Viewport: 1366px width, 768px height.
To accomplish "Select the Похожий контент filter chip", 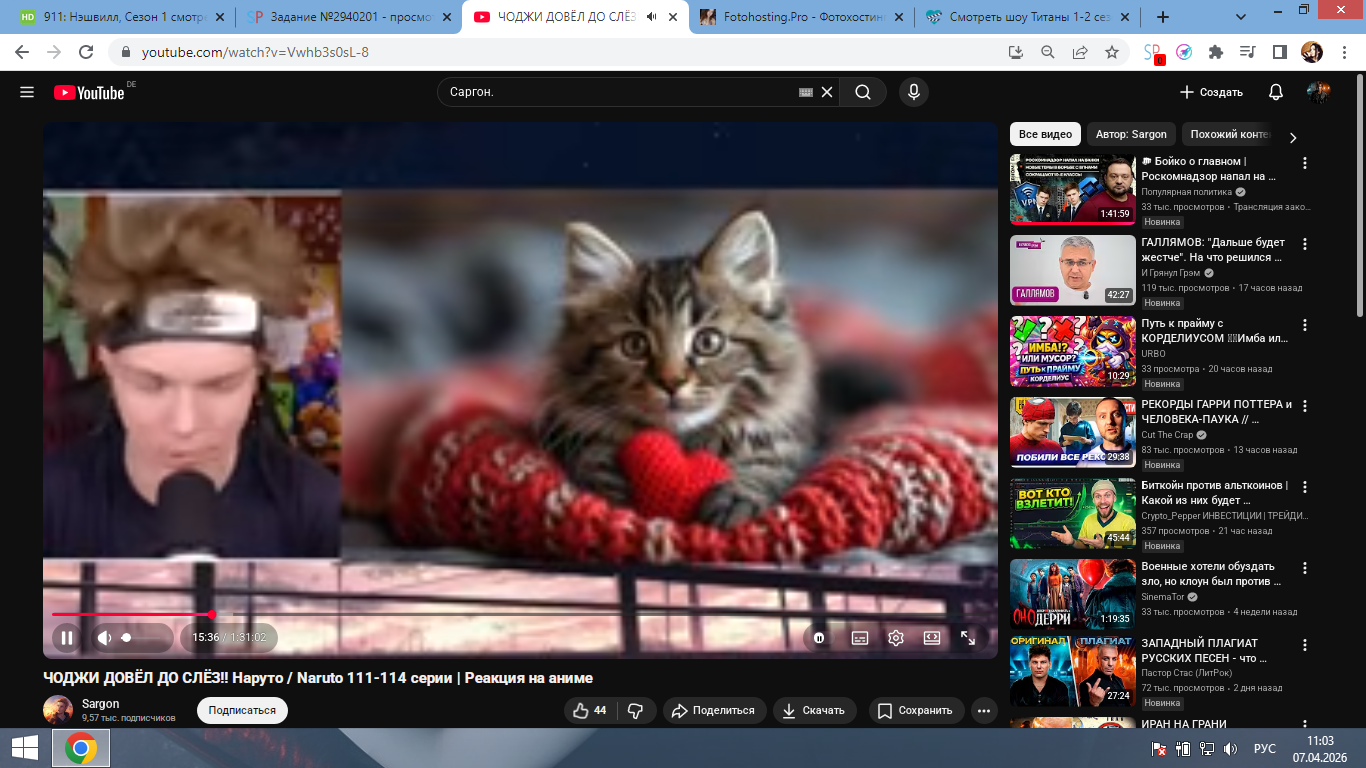I will pos(1229,134).
